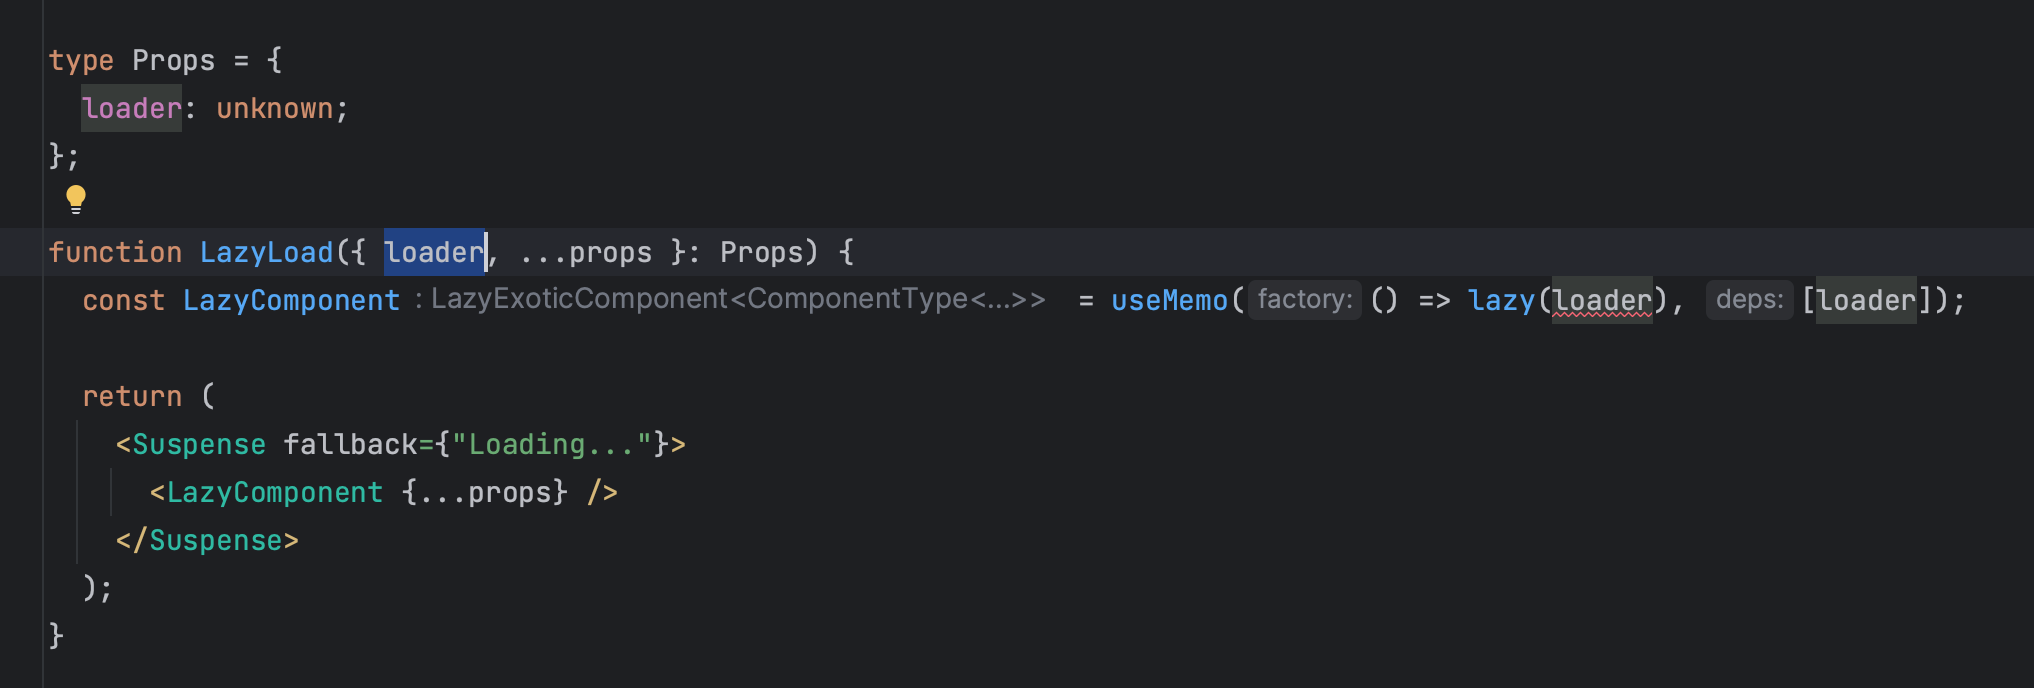Click the closing Suspense tag

pyautogui.click(x=207, y=540)
